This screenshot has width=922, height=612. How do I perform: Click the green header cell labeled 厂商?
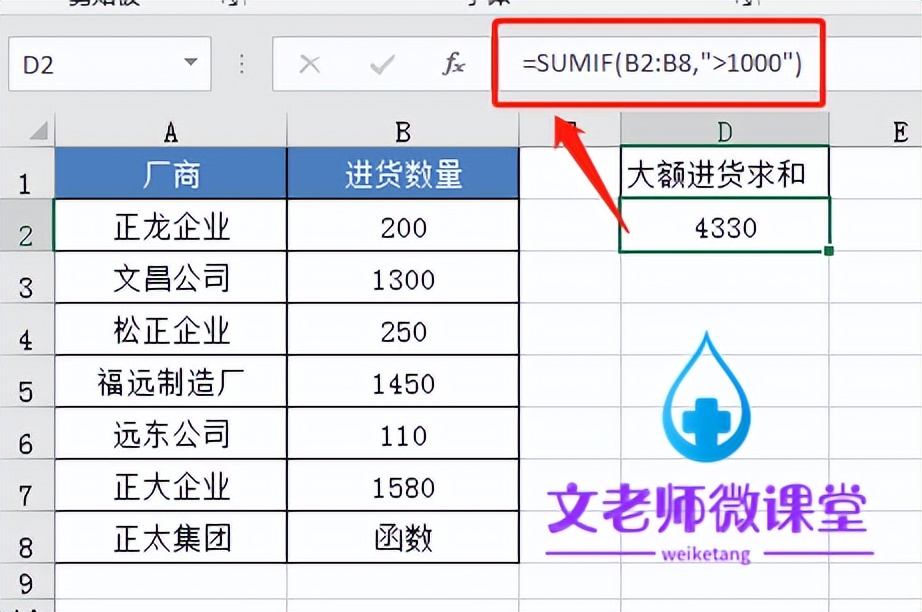pos(170,172)
